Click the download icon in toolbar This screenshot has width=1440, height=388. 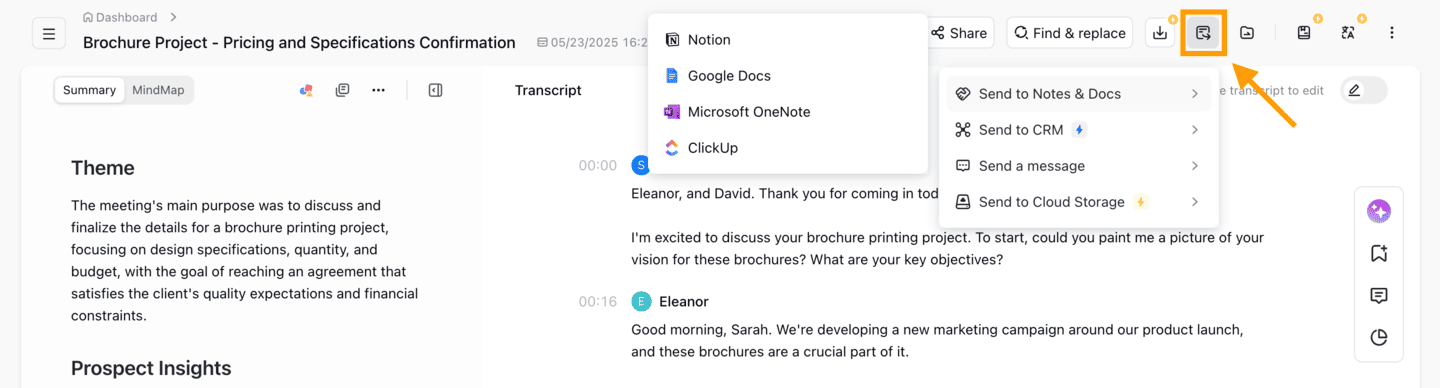(1160, 33)
